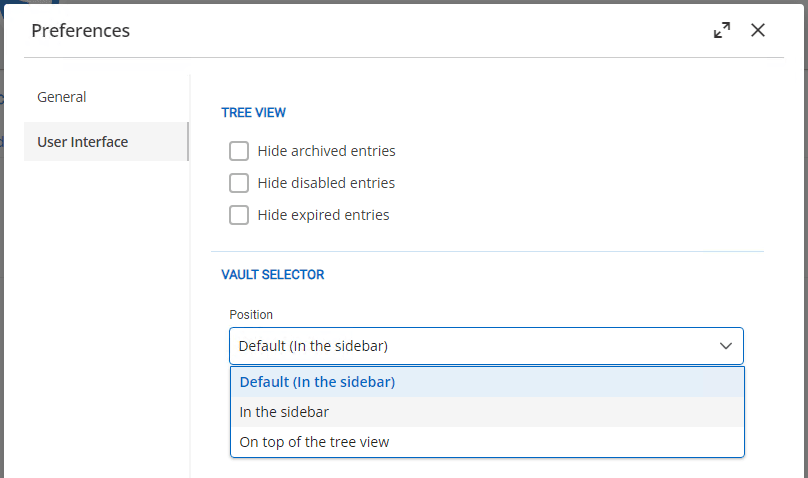Check the Hide expired entries option
808x478 pixels.
click(239, 215)
